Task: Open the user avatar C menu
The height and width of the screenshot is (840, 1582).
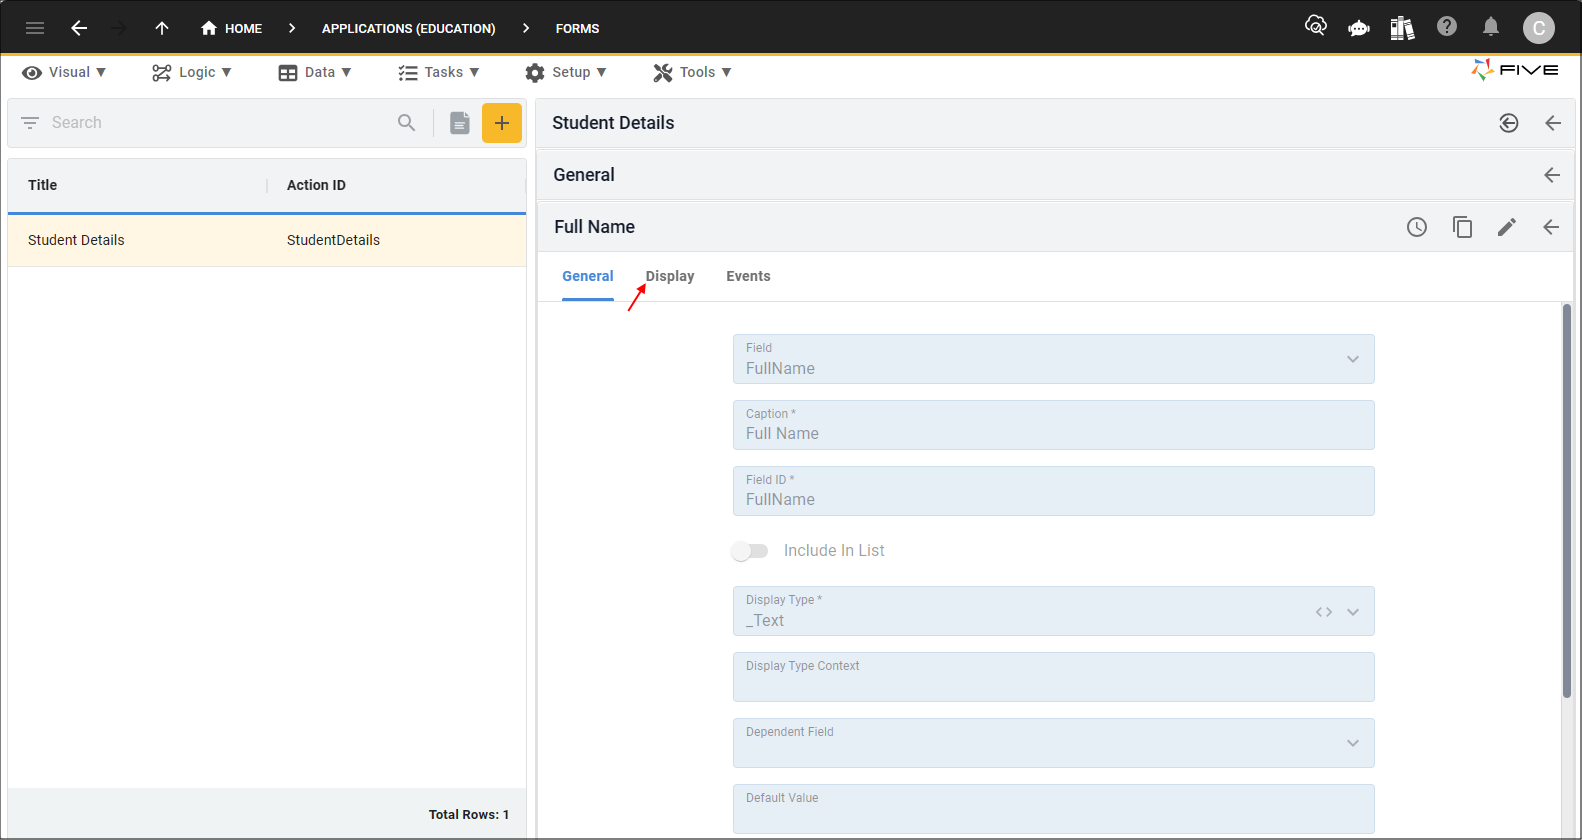Action: click(1539, 28)
